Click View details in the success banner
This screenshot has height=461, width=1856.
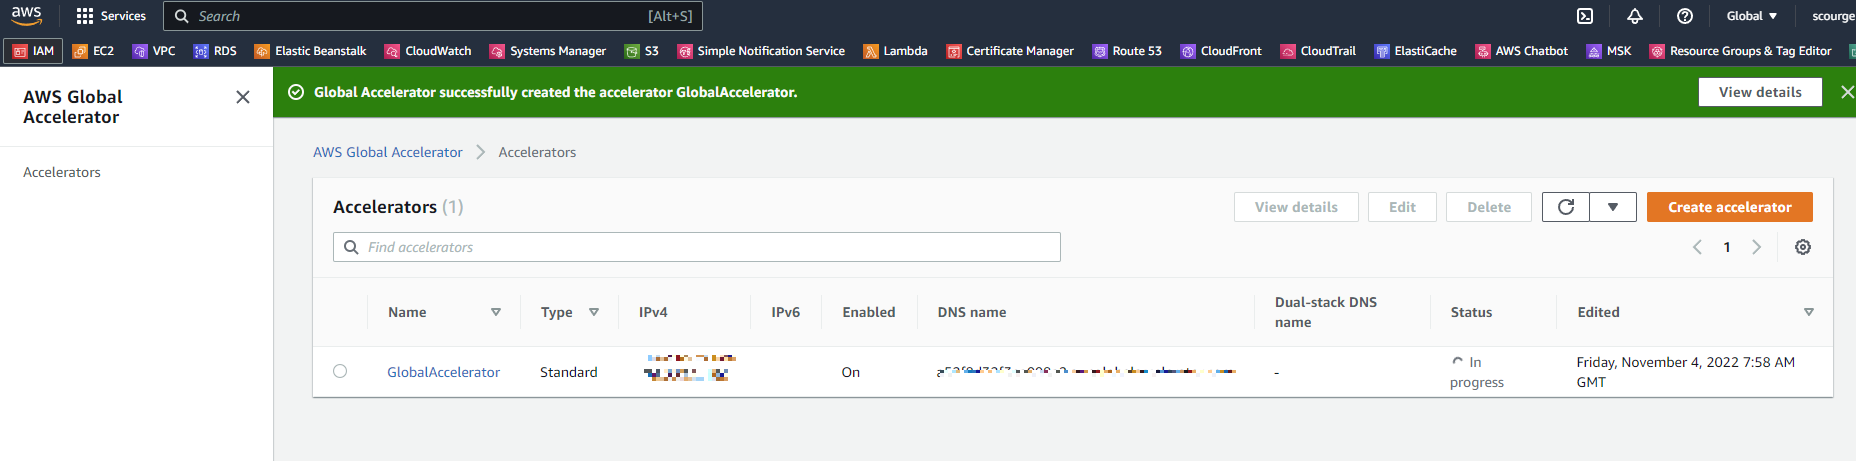pyautogui.click(x=1760, y=92)
